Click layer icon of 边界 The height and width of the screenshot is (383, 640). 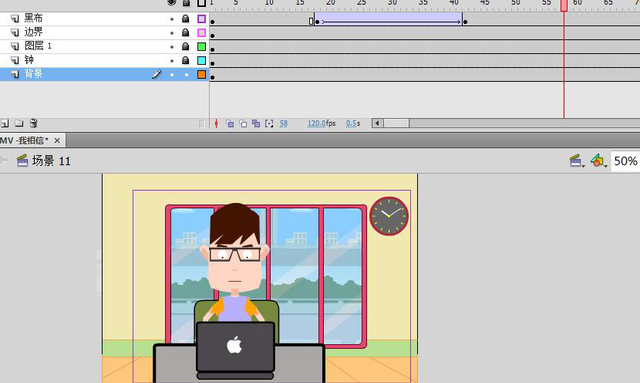(x=15, y=32)
